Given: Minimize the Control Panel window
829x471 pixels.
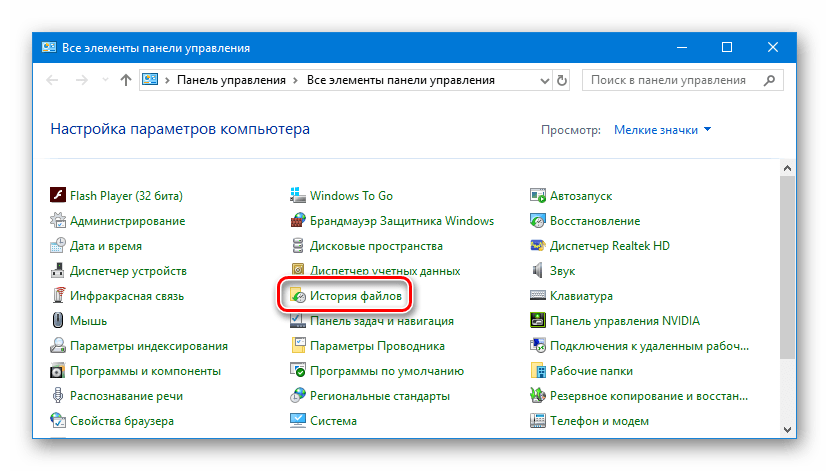Looking at the screenshot, I should tap(682, 47).
